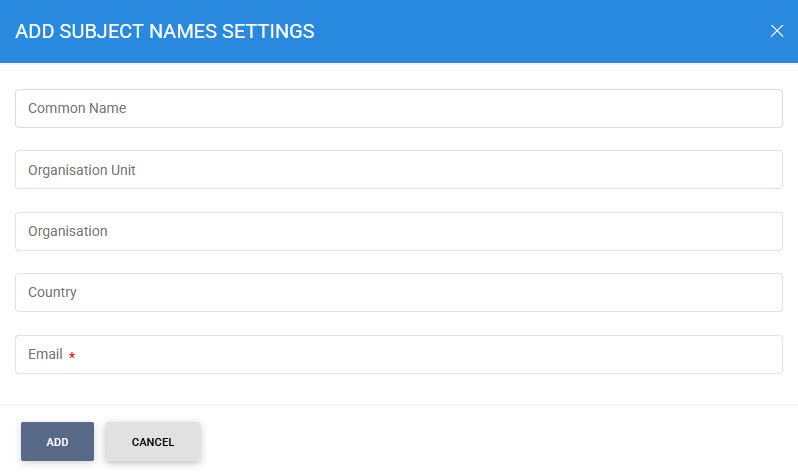Viewport: 798px width, 476px height.
Task: Click into the Country field
Action: [x=398, y=293]
